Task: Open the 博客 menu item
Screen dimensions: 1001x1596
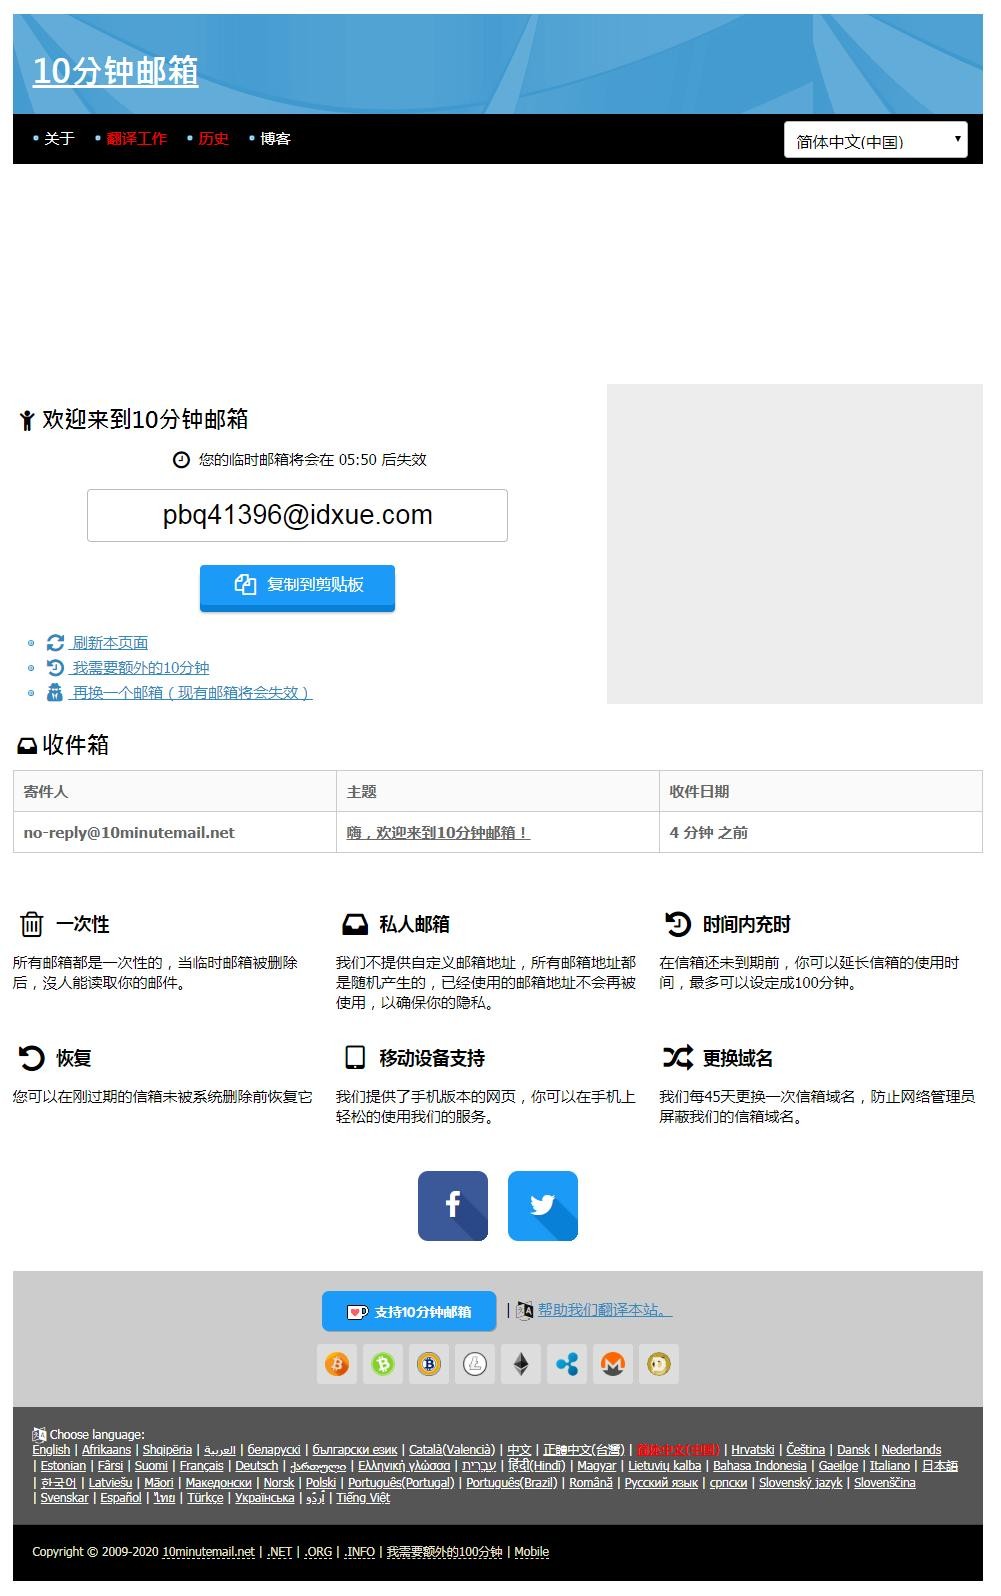Action: (x=275, y=139)
